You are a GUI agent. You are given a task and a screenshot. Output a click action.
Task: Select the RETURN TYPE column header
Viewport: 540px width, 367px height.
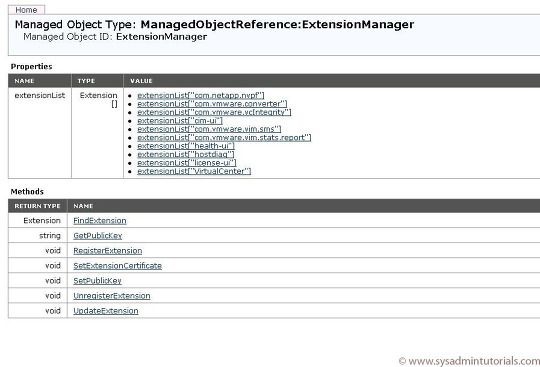38,206
